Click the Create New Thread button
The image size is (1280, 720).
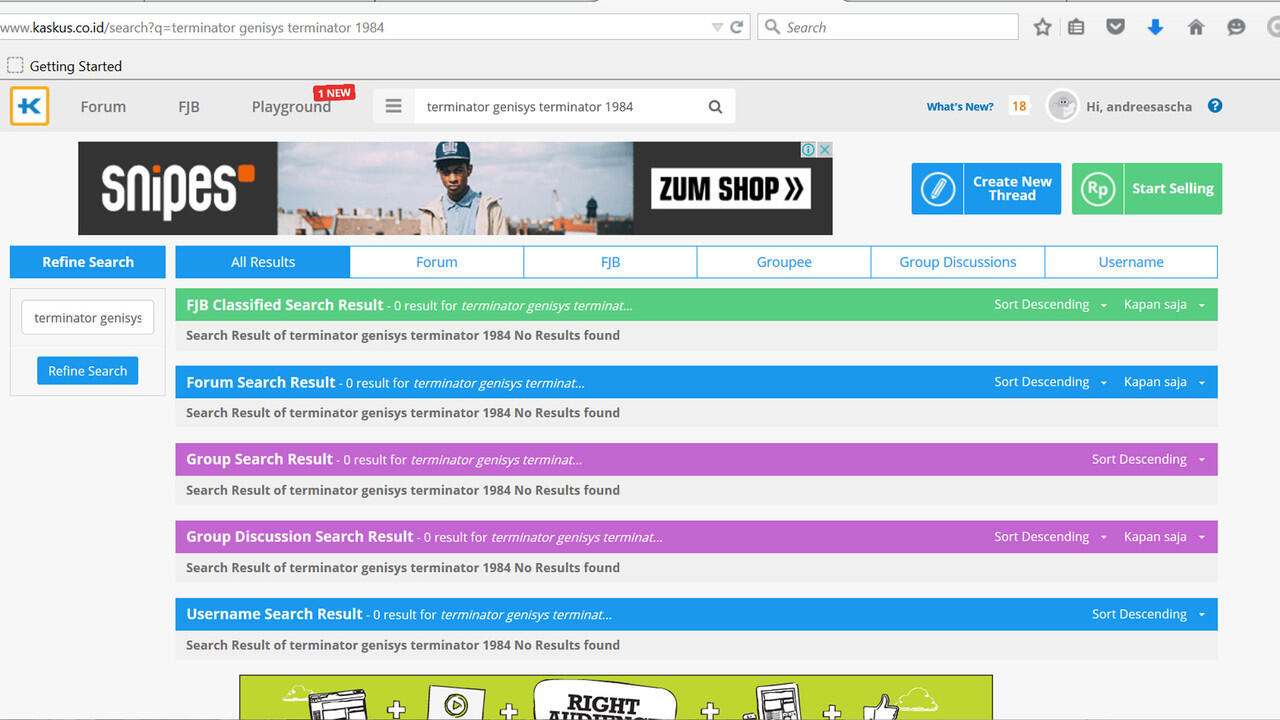click(x=987, y=189)
